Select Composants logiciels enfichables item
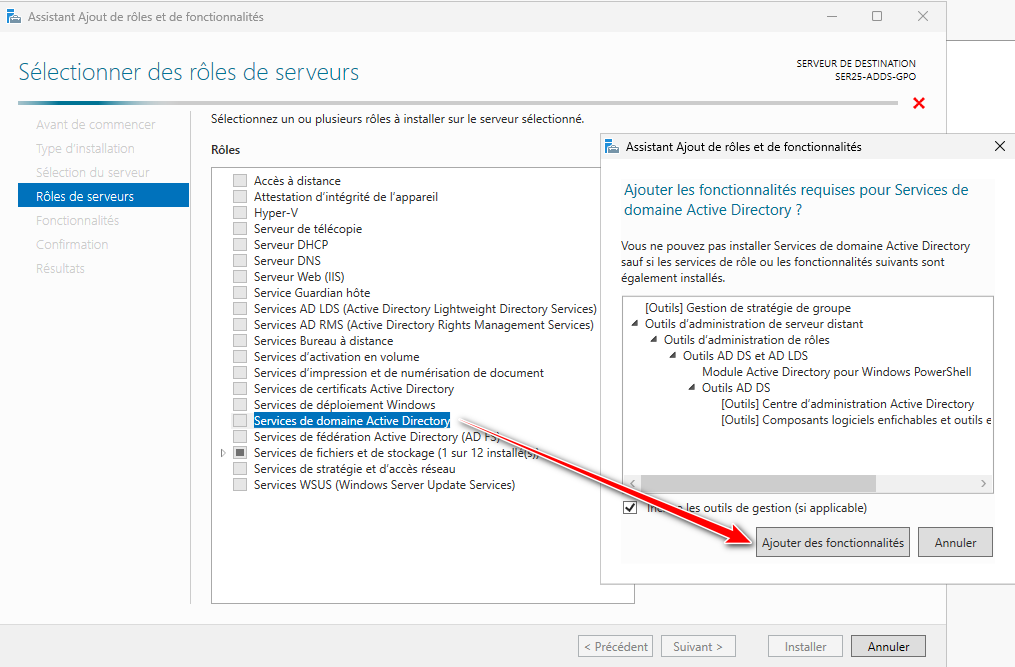The height and width of the screenshot is (667, 1015). point(856,420)
